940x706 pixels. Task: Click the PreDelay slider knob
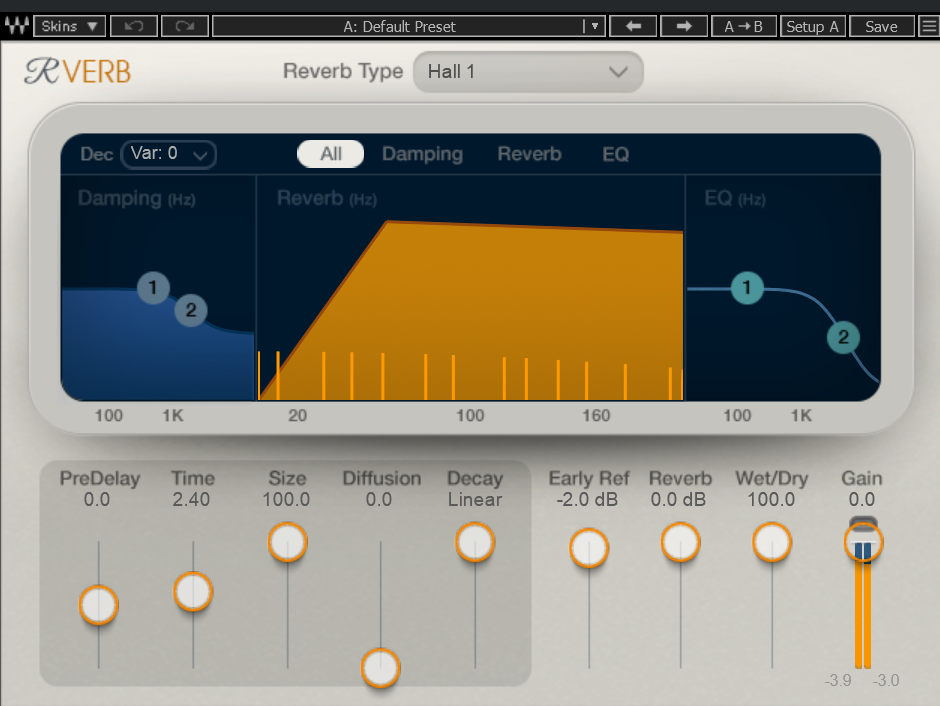98,605
